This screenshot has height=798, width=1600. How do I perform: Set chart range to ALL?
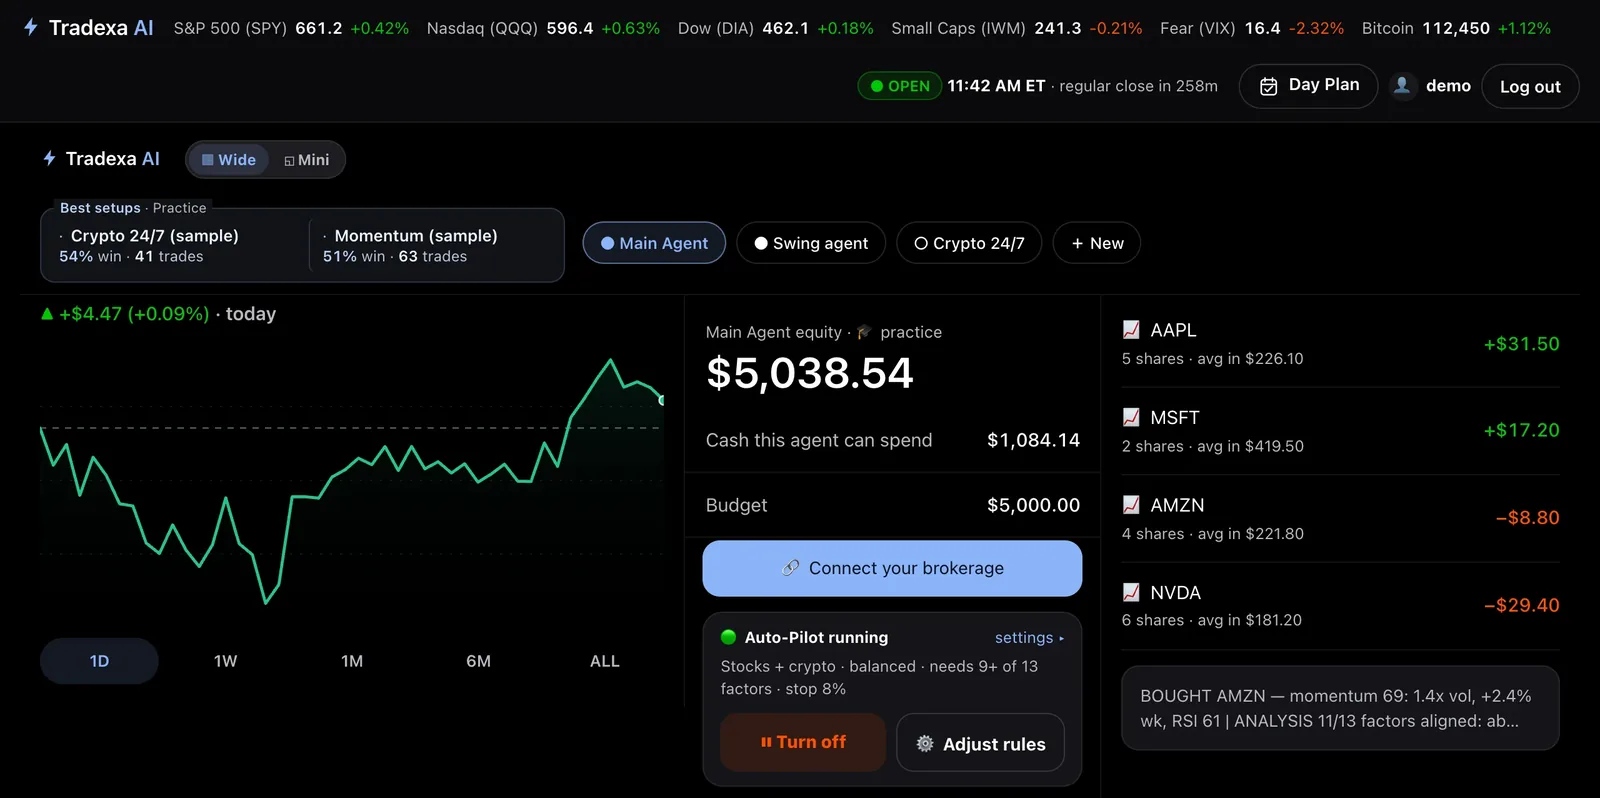coord(605,661)
